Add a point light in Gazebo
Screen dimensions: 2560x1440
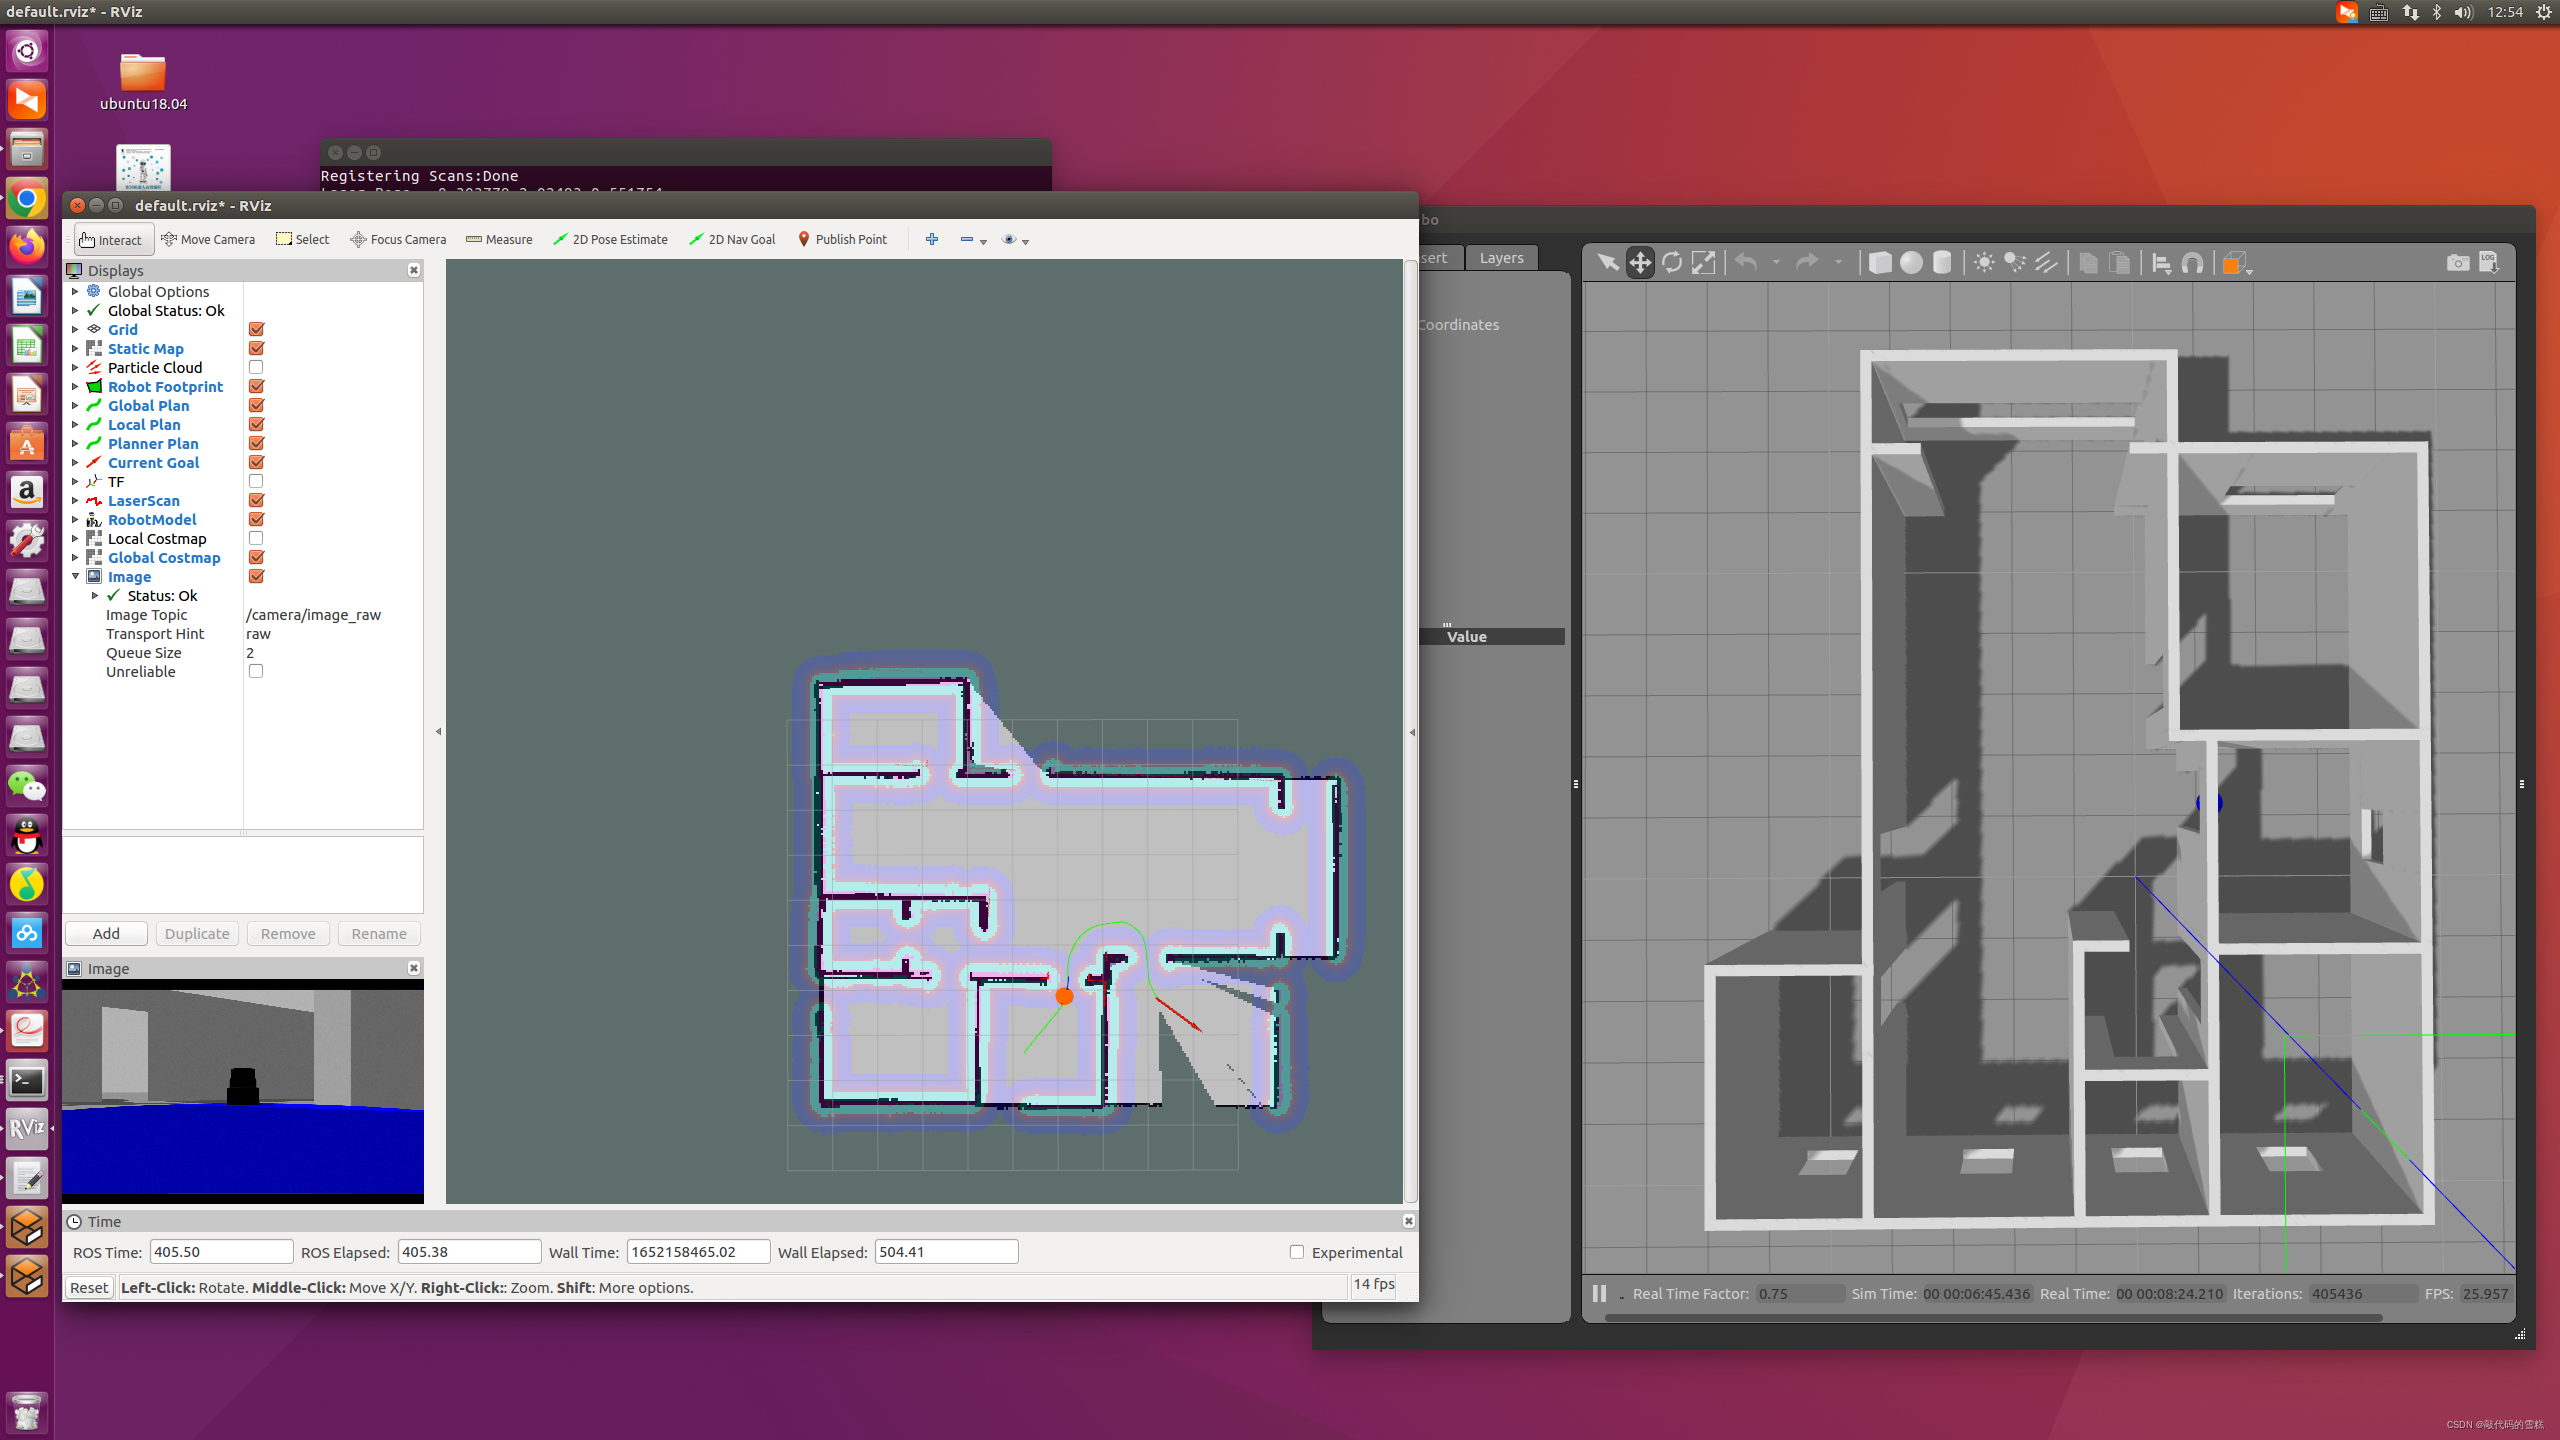(x=1984, y=263)
